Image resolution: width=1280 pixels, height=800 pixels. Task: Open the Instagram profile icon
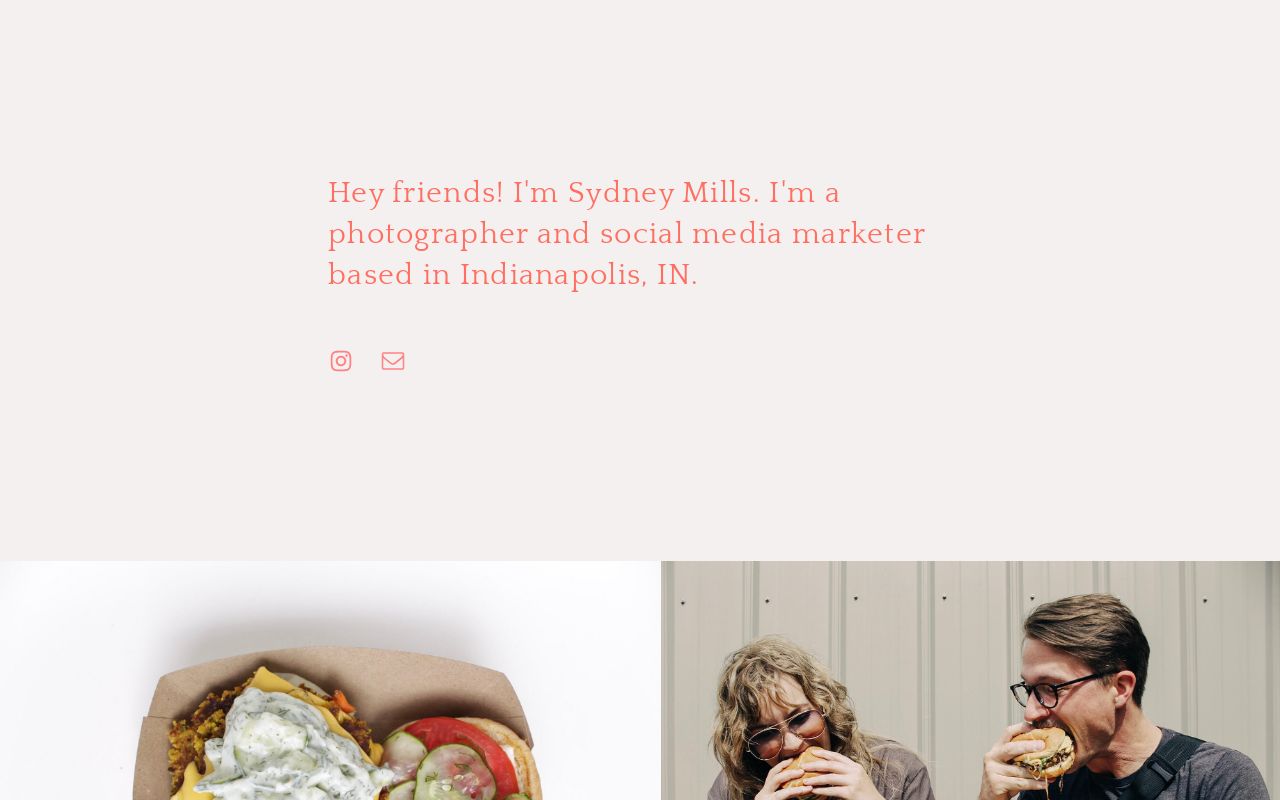(x=341, y=361)
